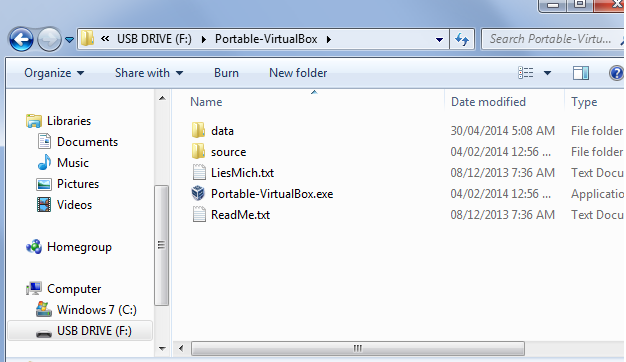Click the horizontal scrollbar thumb
The width and height of the screenshot is (626, 362).
[358, 348]
